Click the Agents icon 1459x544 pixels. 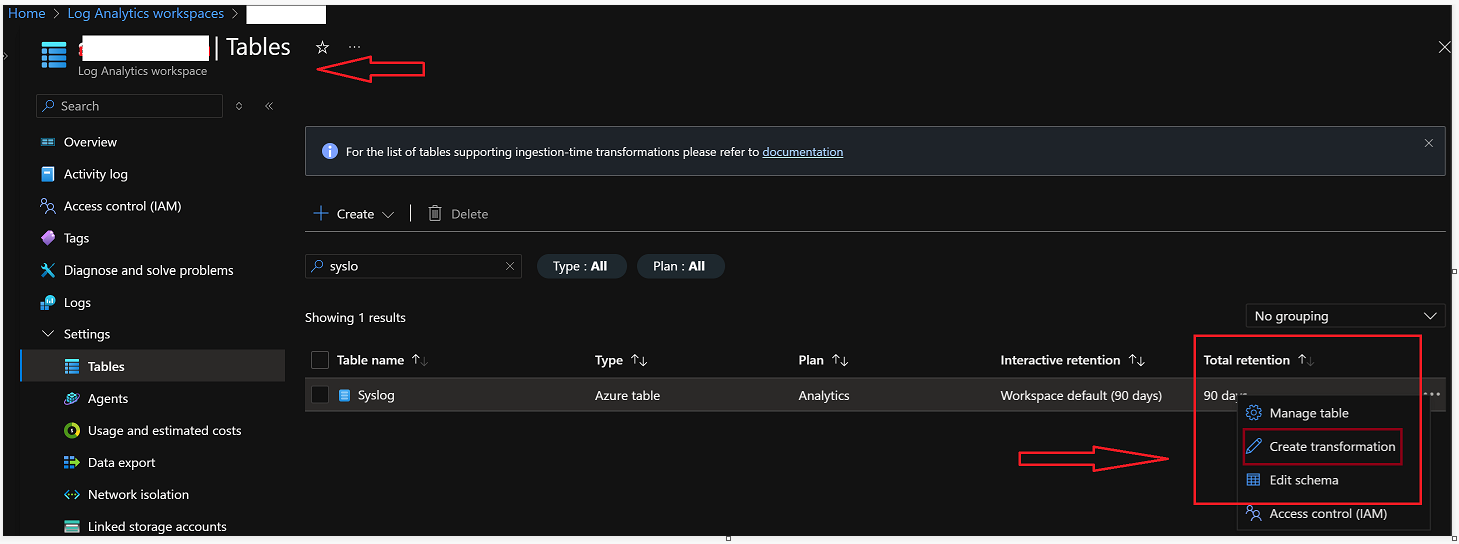(x=71, y=398)
